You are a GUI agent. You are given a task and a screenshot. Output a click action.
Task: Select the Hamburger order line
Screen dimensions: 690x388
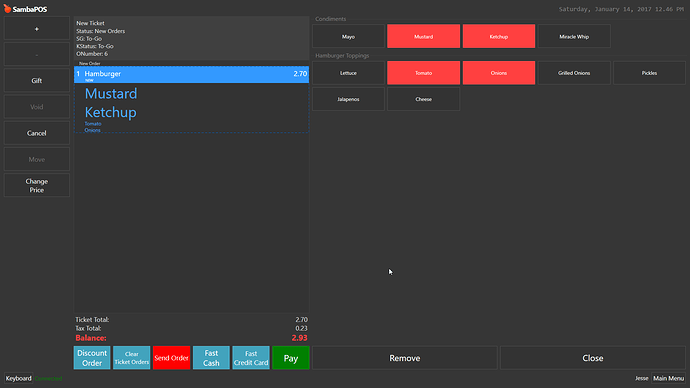pyautogui.click(x=191, y=74)
